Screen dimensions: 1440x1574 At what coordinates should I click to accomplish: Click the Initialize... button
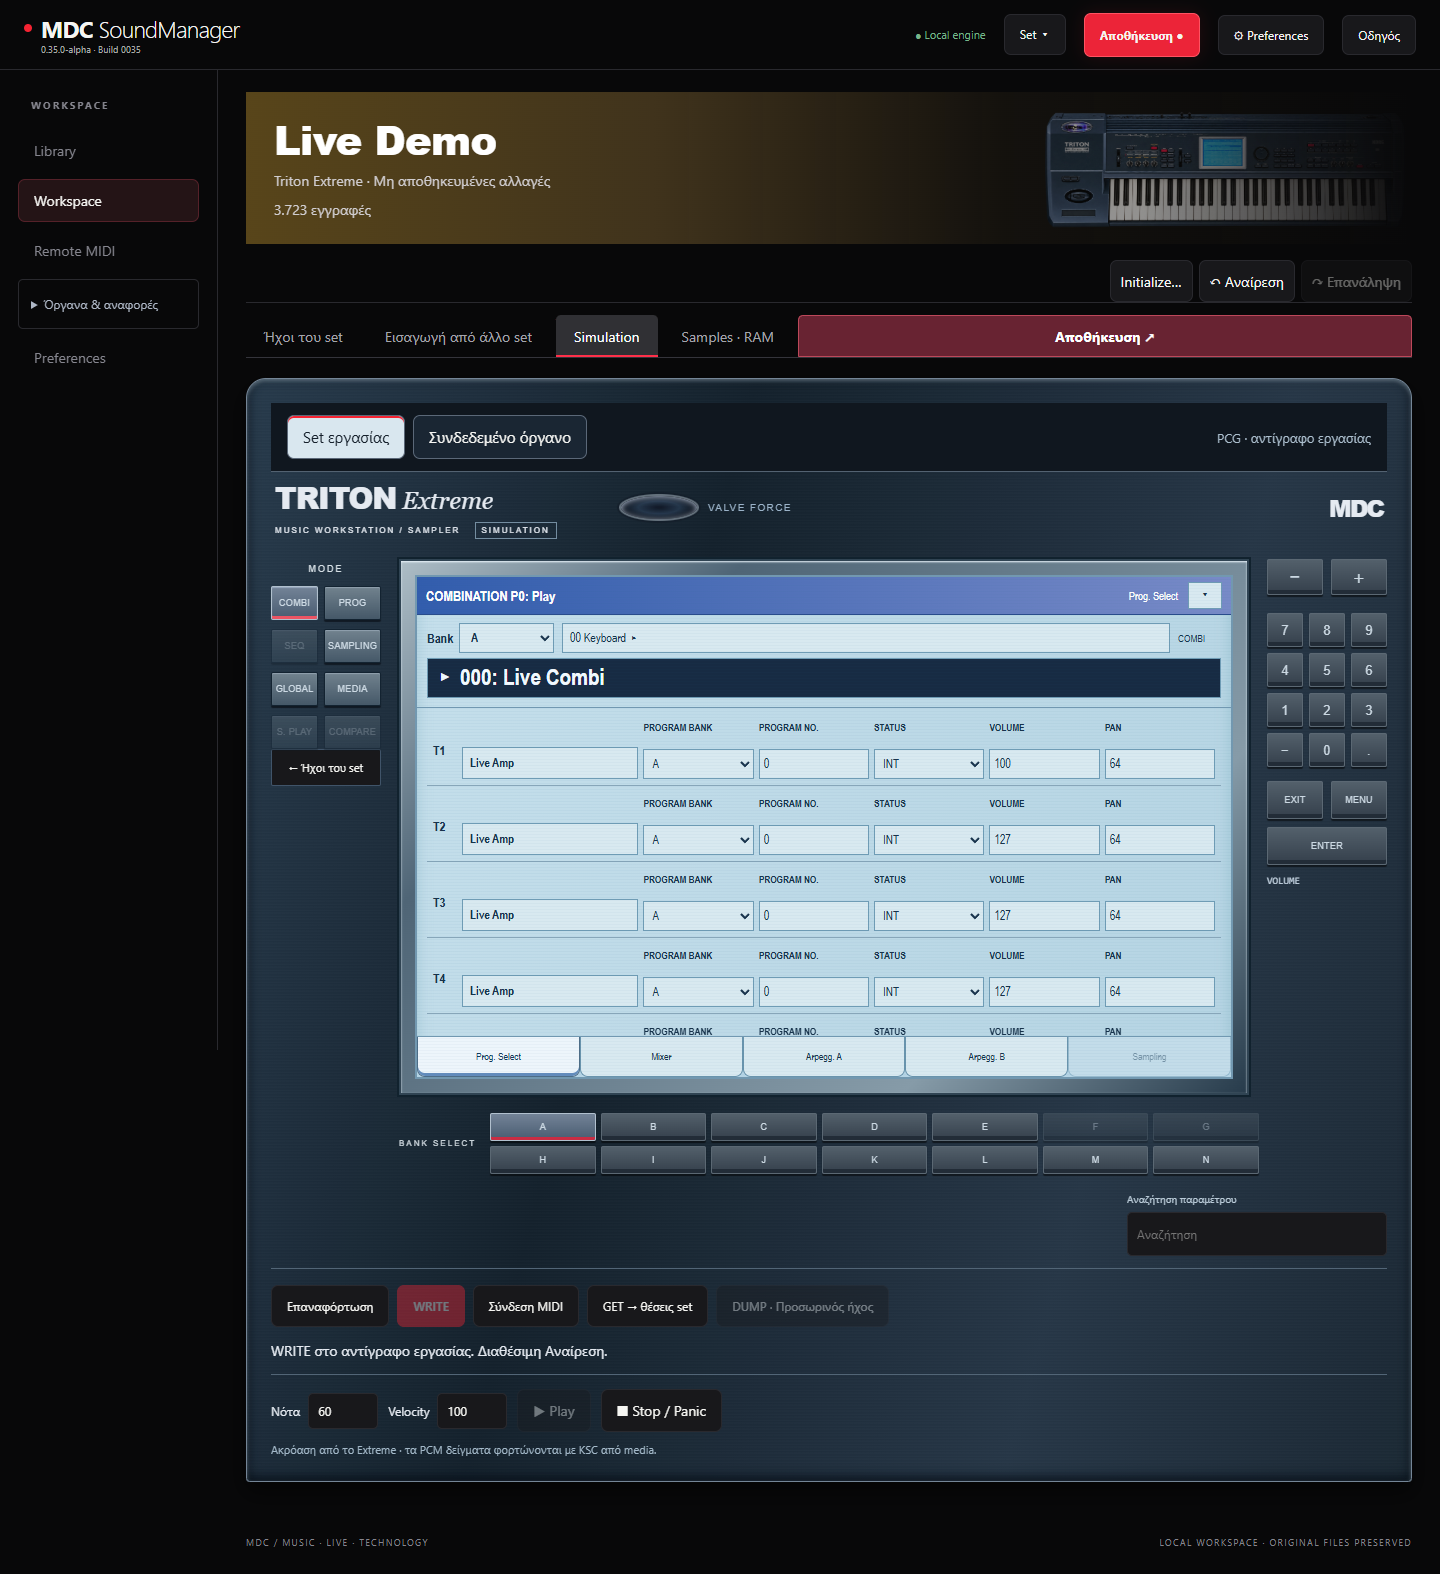tap(1150, 282)
